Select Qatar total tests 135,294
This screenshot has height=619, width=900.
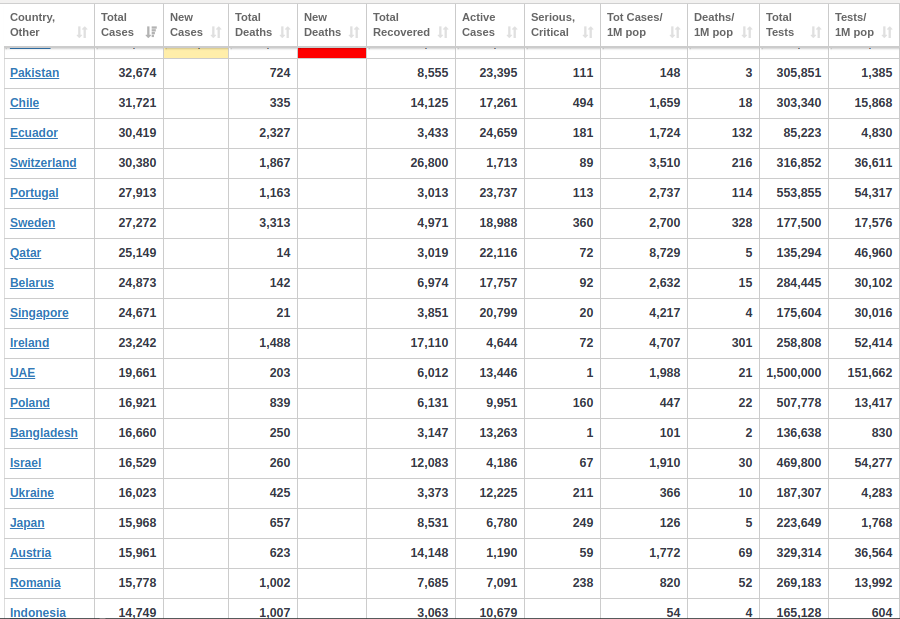pyautogui.click(x=798, y=253)
